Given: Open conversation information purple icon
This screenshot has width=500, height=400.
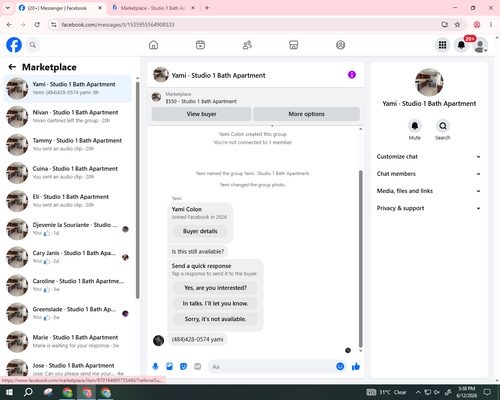Looking at the screenshot, I should 352,75.
